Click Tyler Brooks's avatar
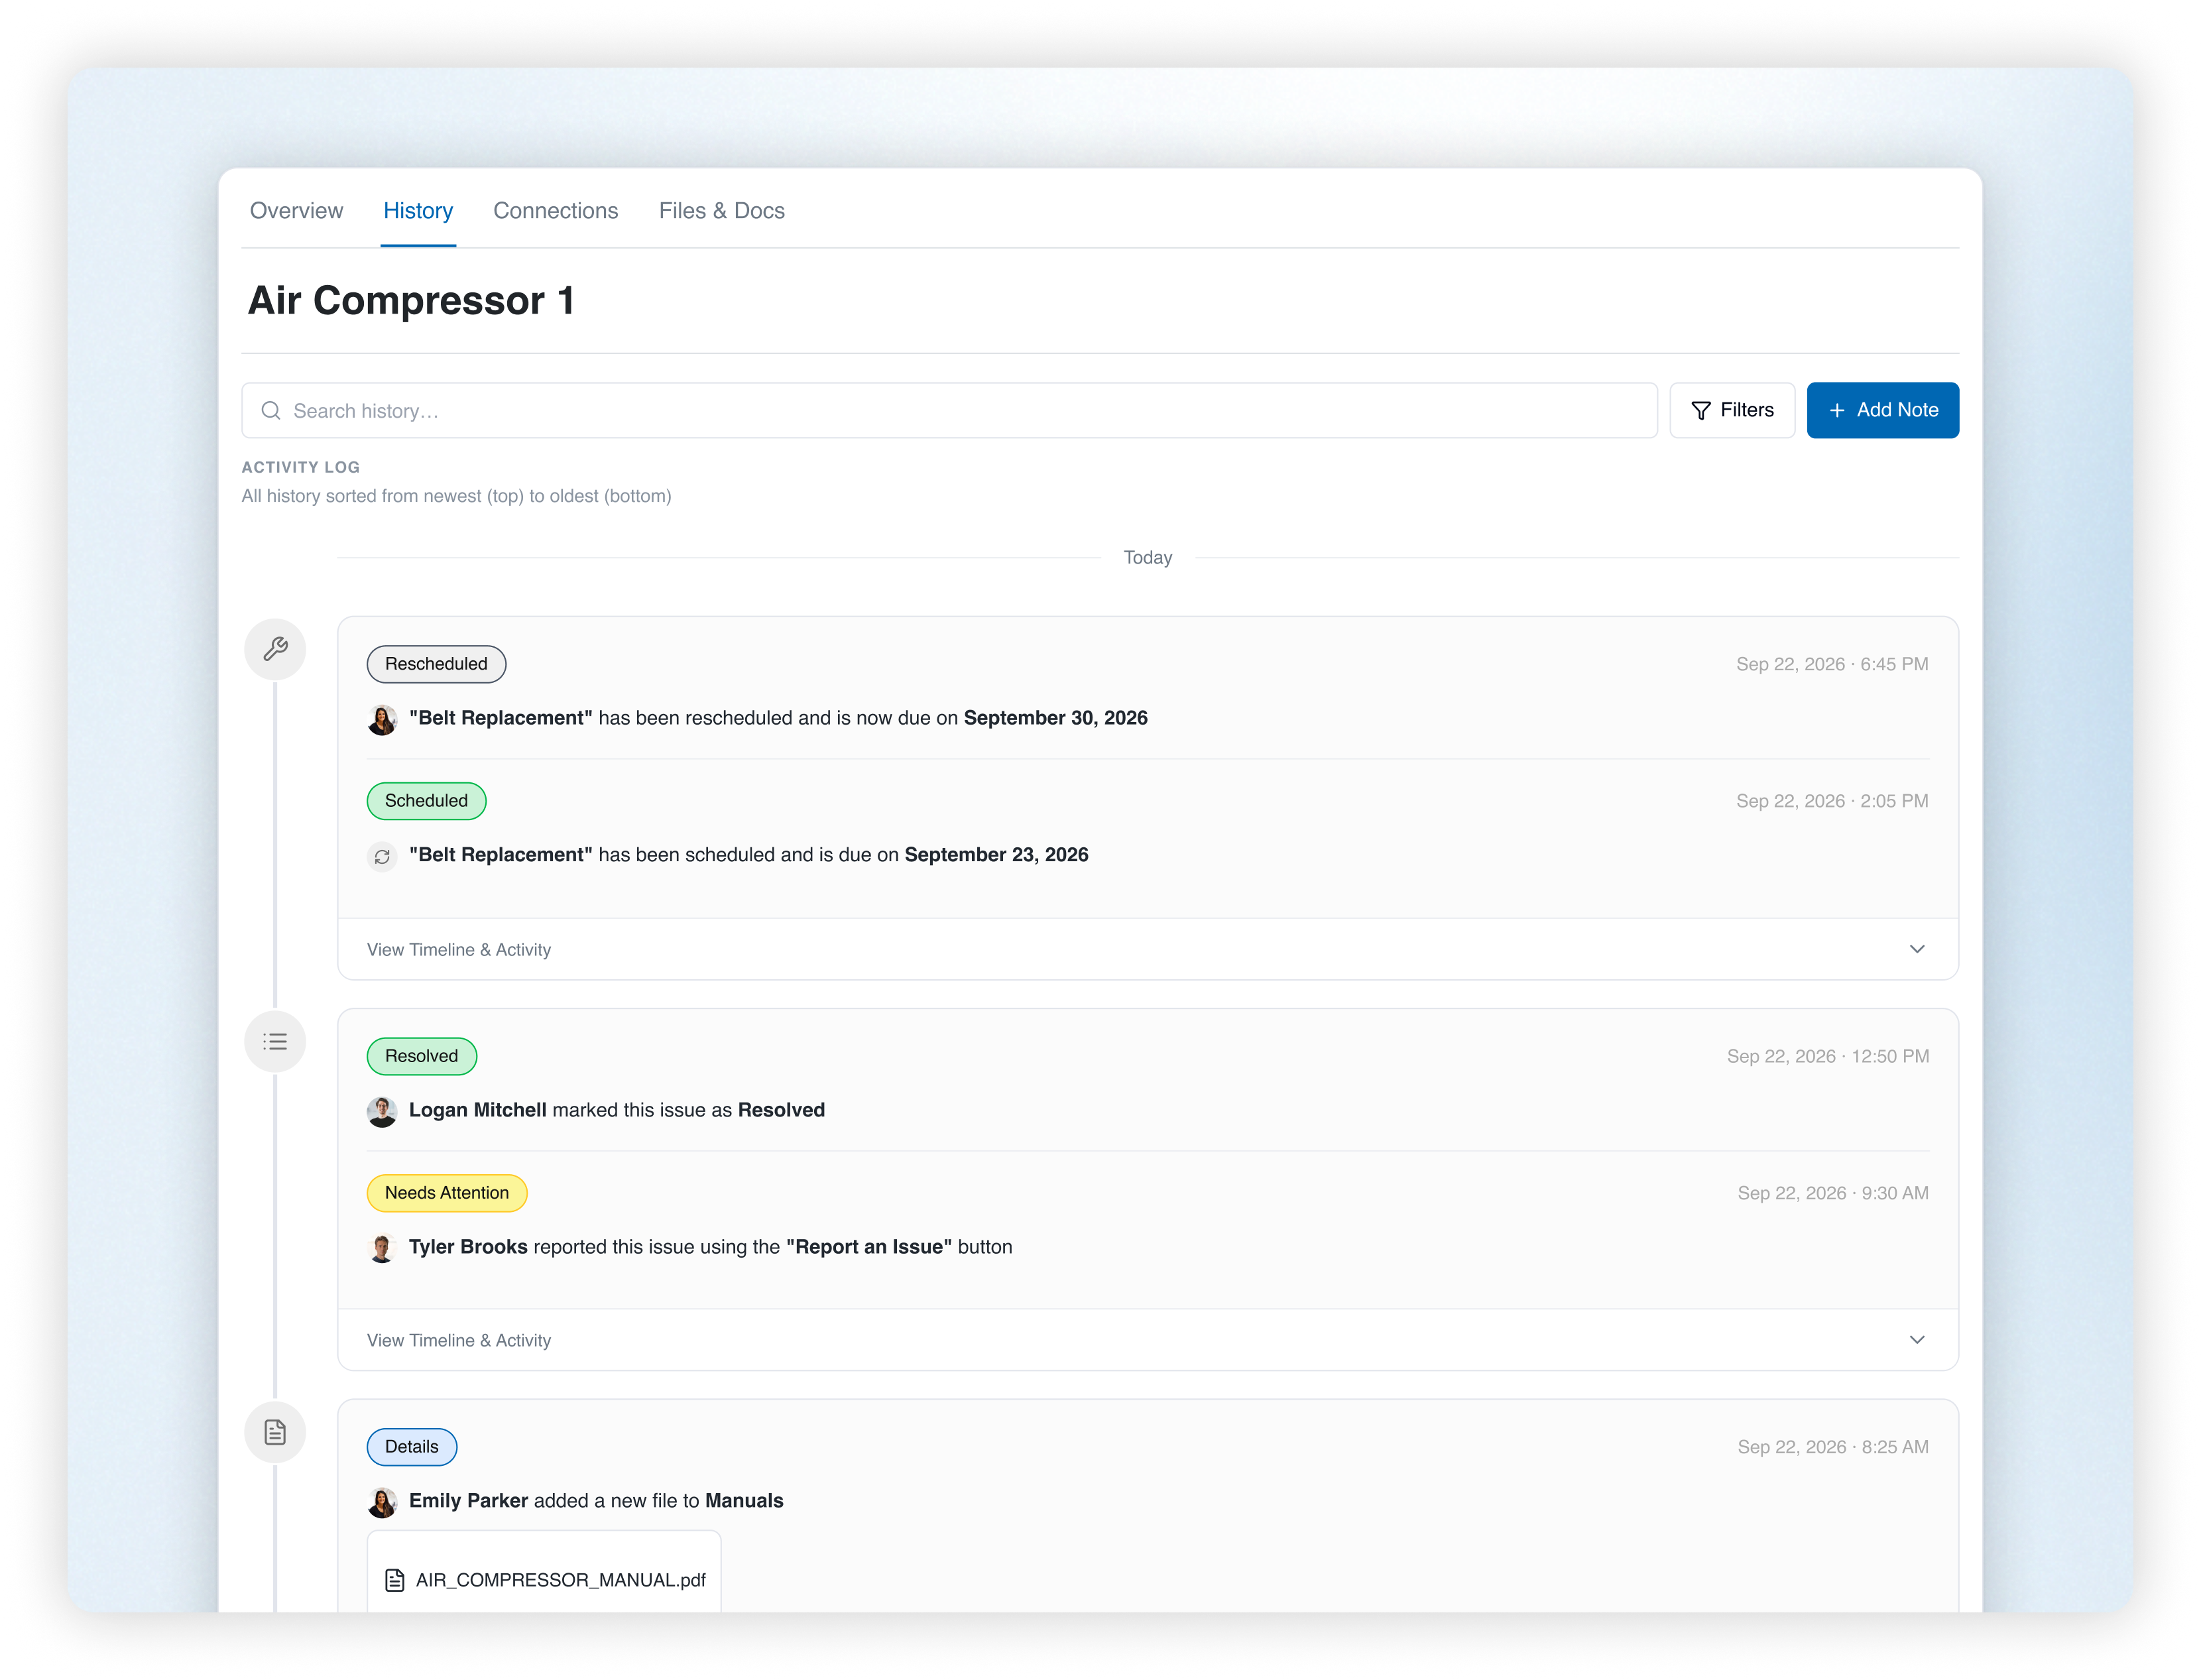 [382, 1248]
